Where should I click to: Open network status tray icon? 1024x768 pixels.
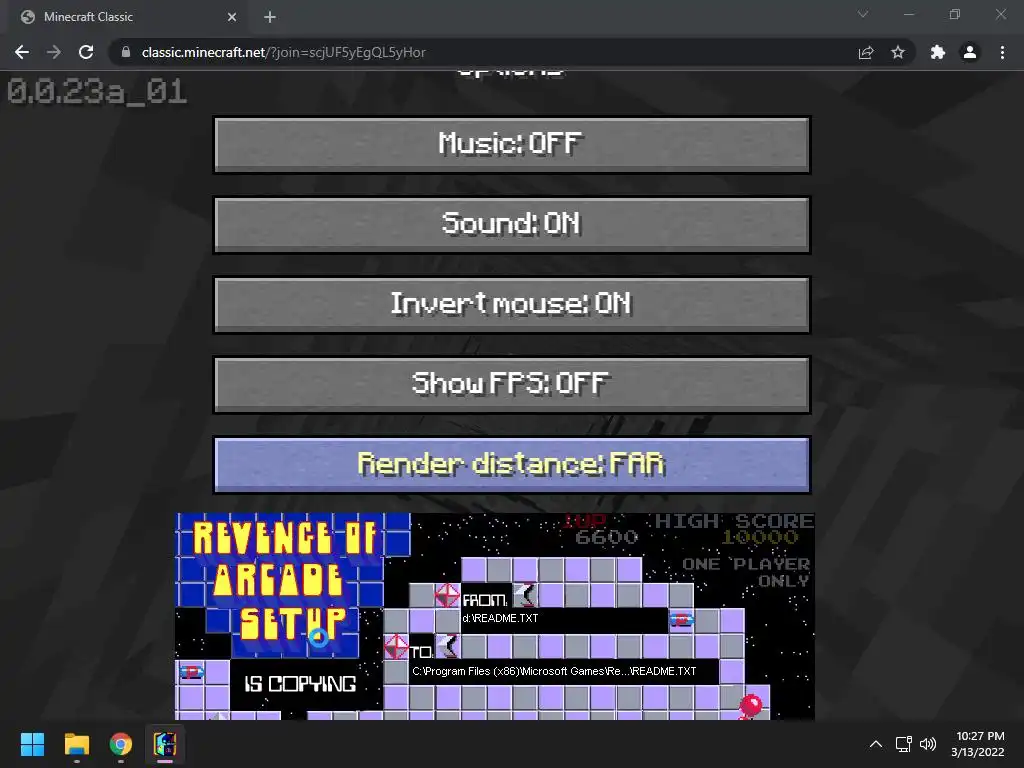click(903, 744)
